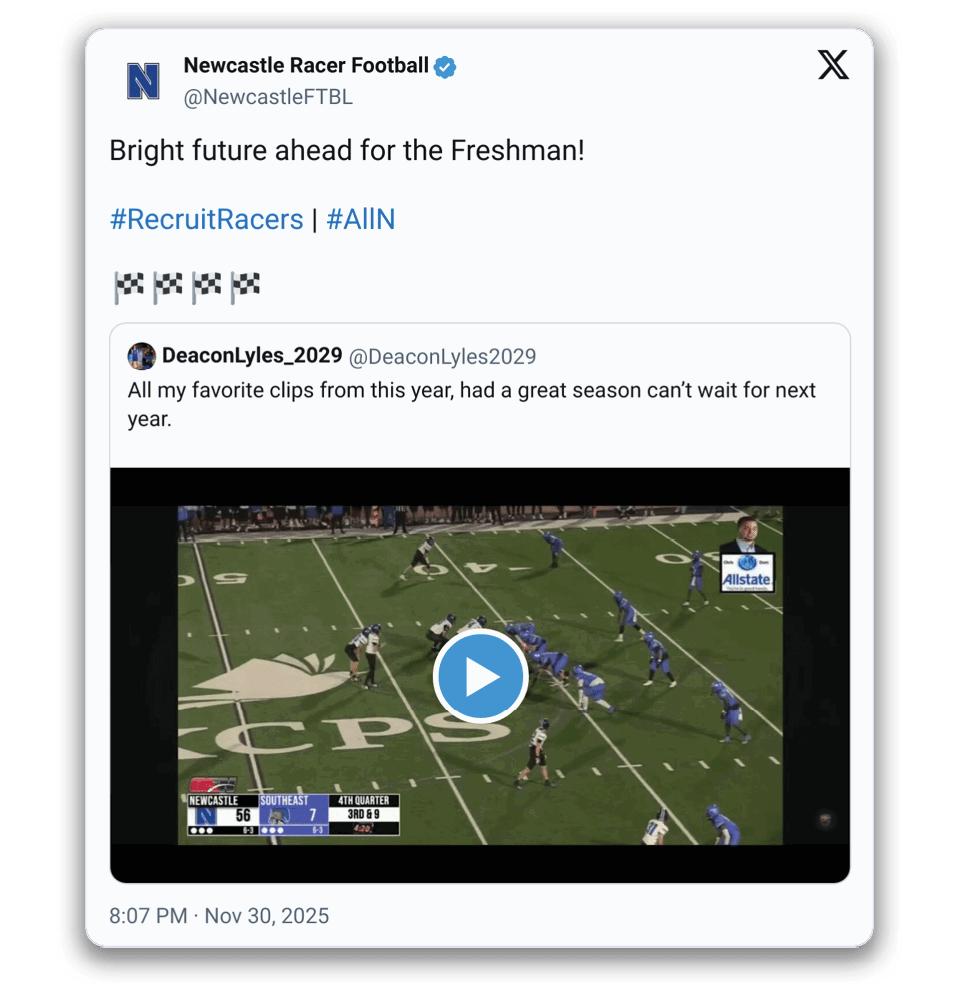Open the #RecruitRacers hashtag
This screenshot has height=991, width=959.
click(x=206, y=220)
